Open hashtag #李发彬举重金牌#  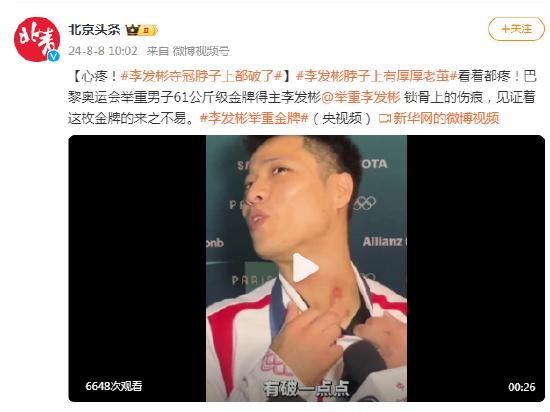tap(254, 119)
